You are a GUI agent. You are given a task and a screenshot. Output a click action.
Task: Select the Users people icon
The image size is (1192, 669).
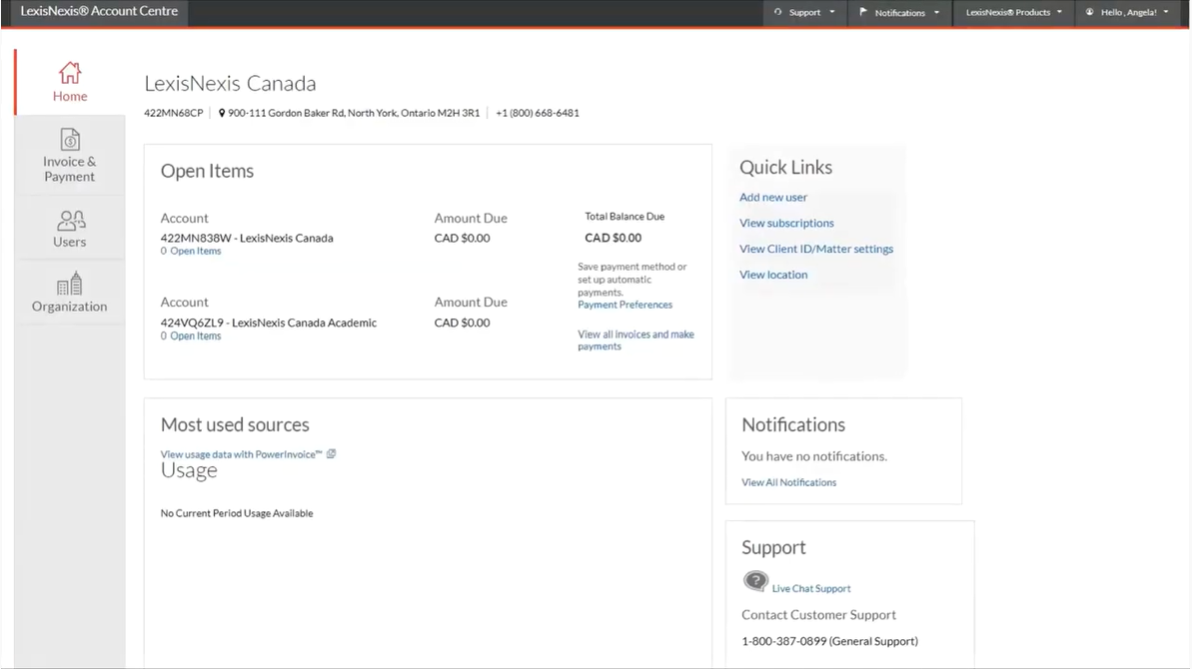tap(69, 219)
